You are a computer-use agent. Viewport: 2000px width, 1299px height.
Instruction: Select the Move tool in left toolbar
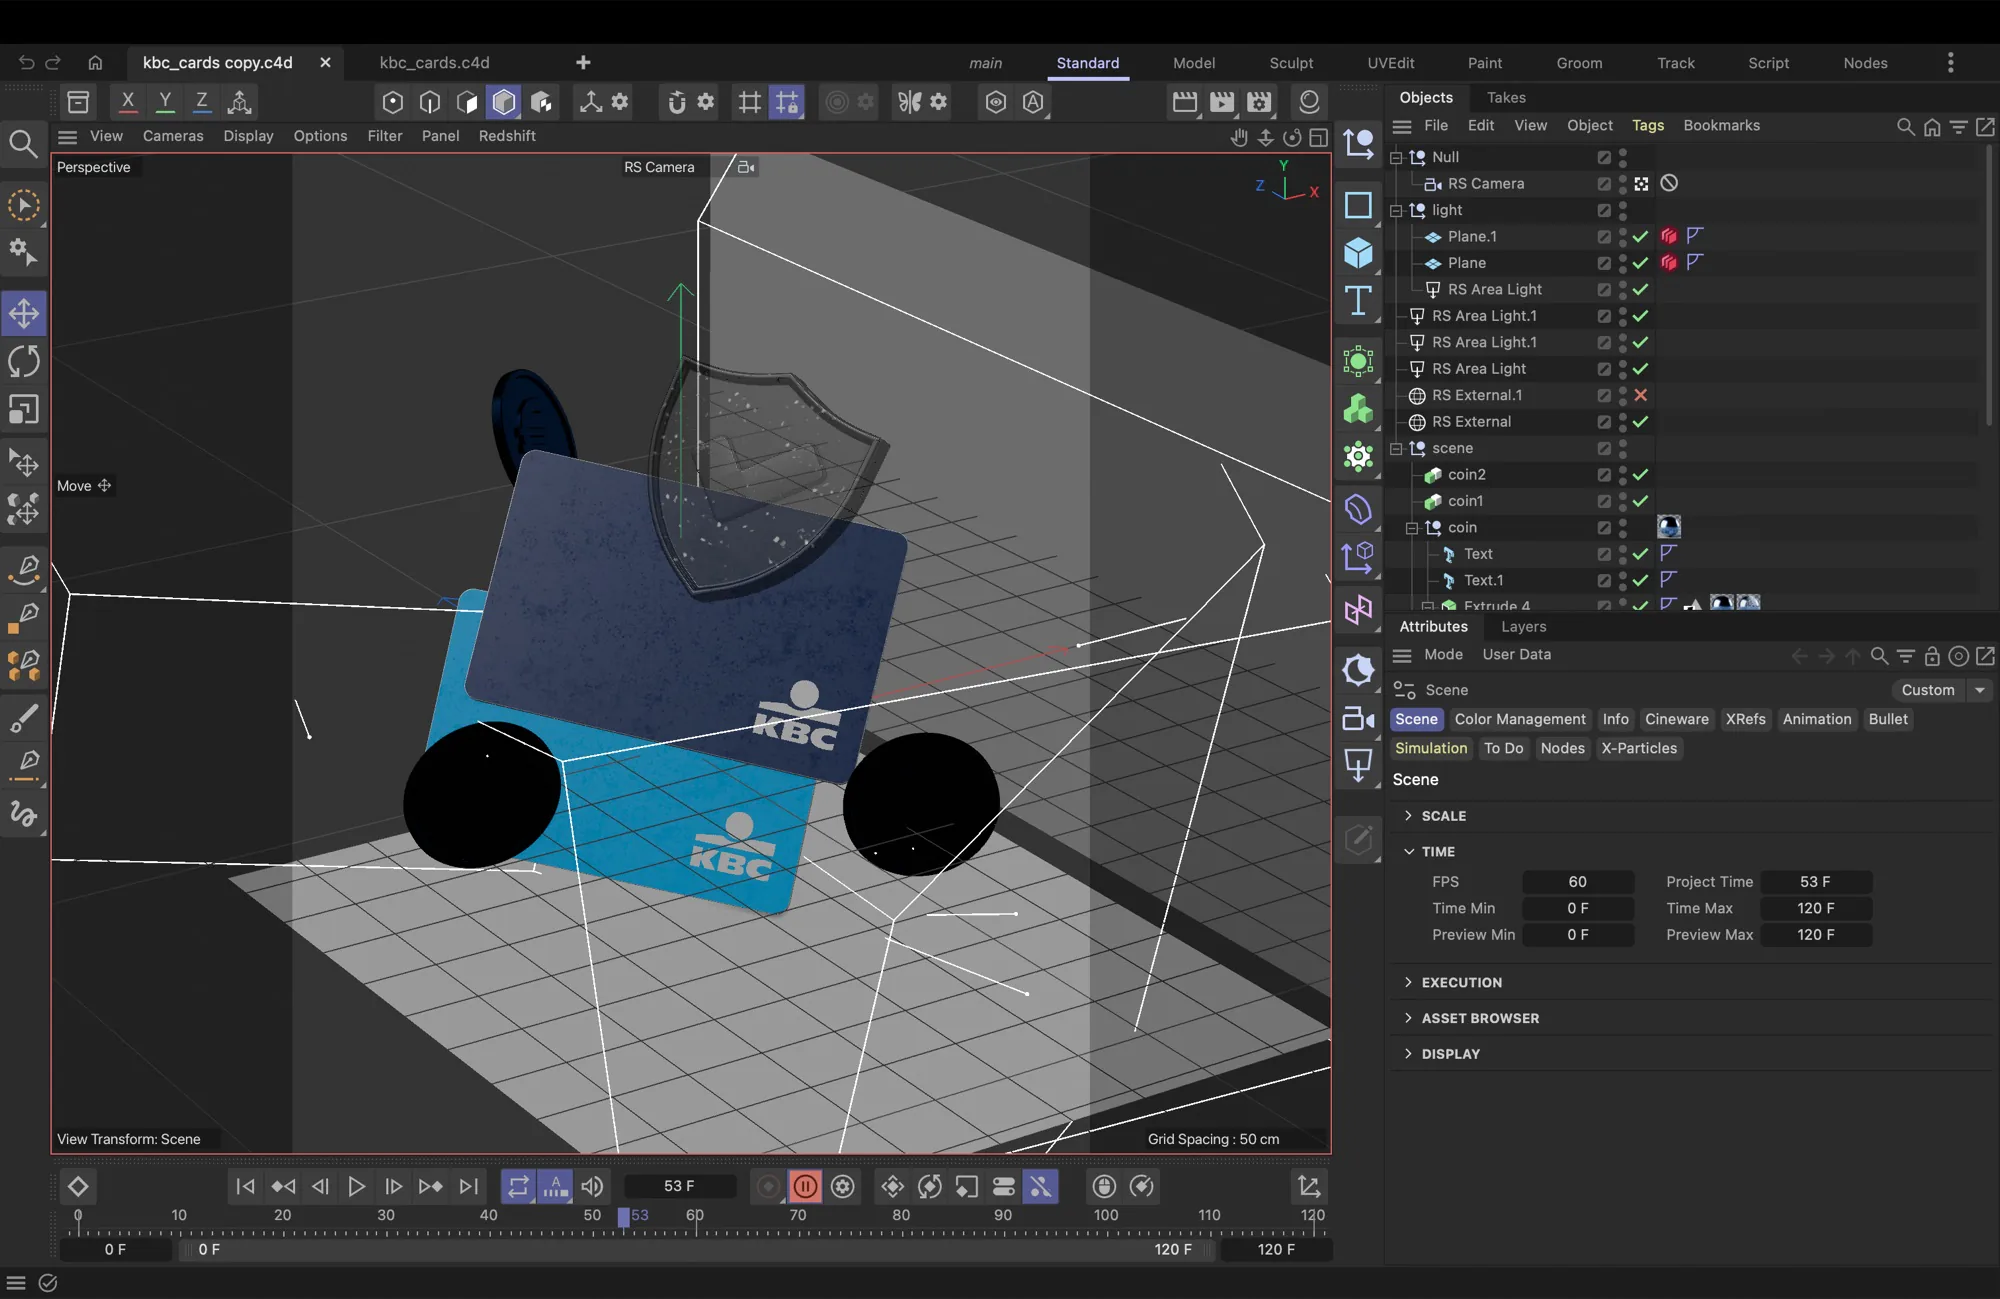pyautogui.click(x=24, y=313)
